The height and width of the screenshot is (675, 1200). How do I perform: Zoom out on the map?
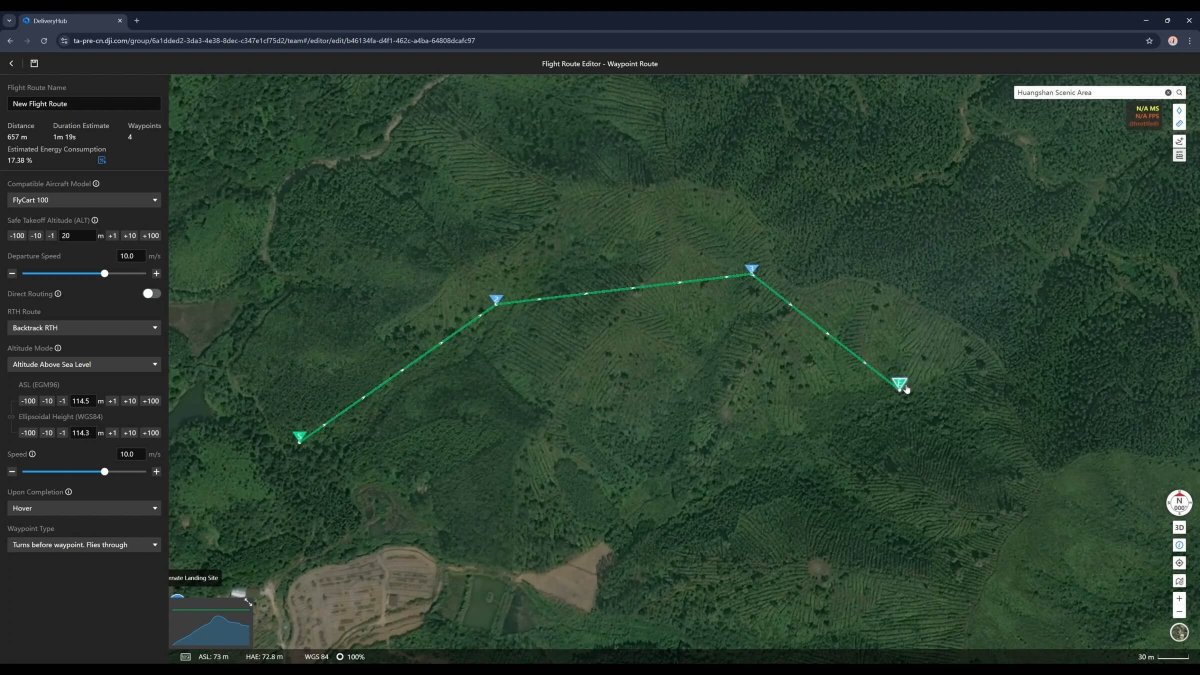pos(1179,611)
